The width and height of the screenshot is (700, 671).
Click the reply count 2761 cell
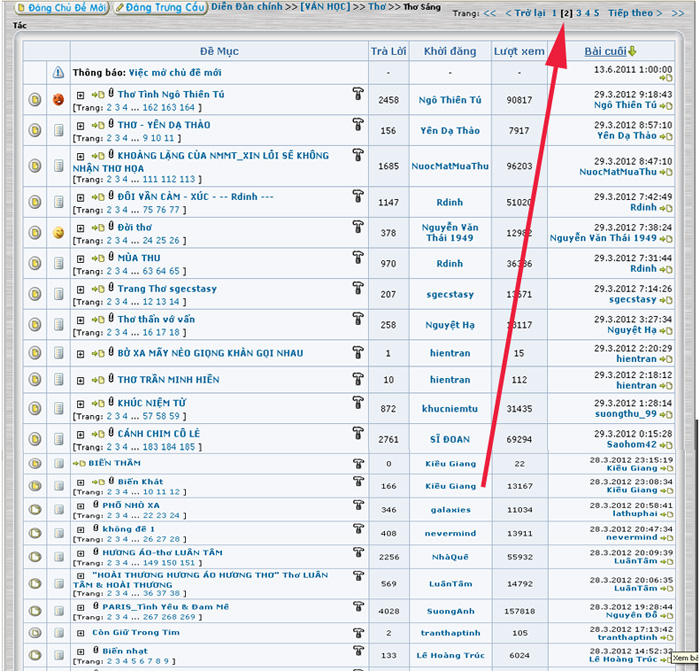(388, 439)
